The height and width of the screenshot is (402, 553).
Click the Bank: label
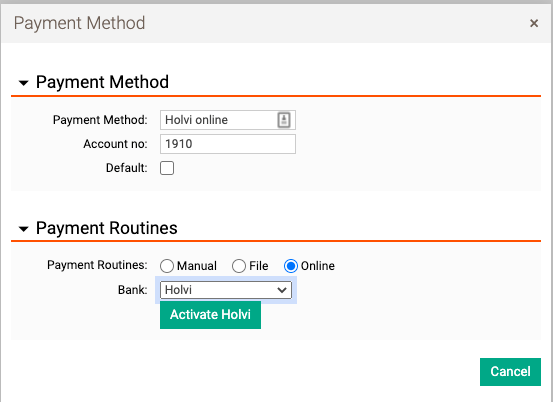click(133, 290)
